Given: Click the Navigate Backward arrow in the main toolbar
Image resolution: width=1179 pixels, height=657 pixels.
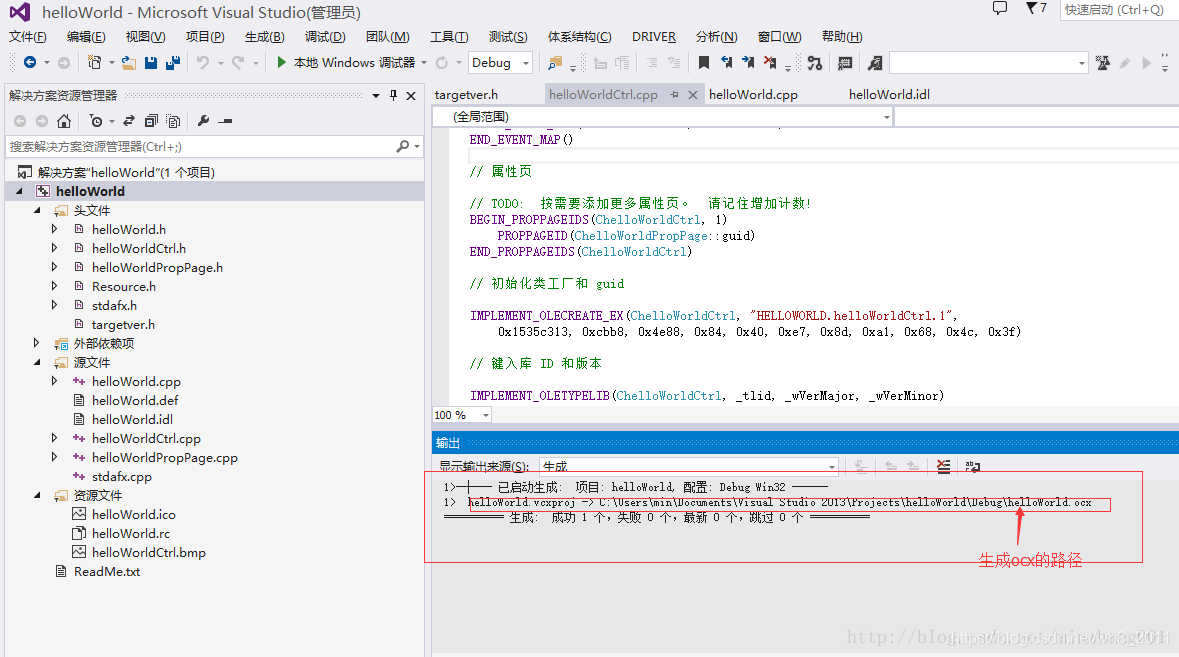Looking at the screenshot, I should click(x=30, y=62).
